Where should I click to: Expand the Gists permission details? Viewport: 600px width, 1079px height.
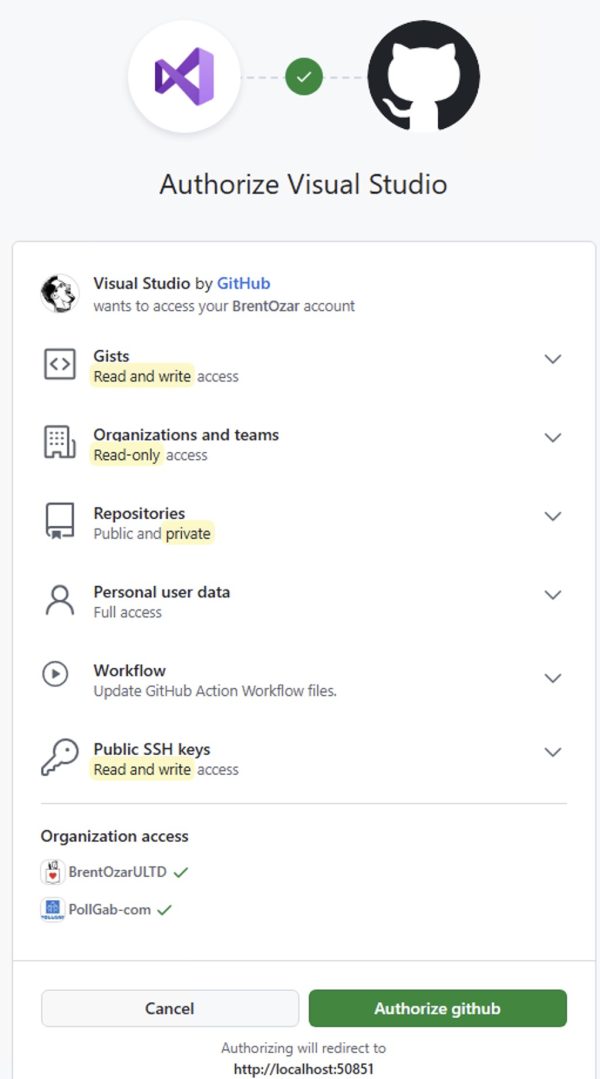(552, 359)
